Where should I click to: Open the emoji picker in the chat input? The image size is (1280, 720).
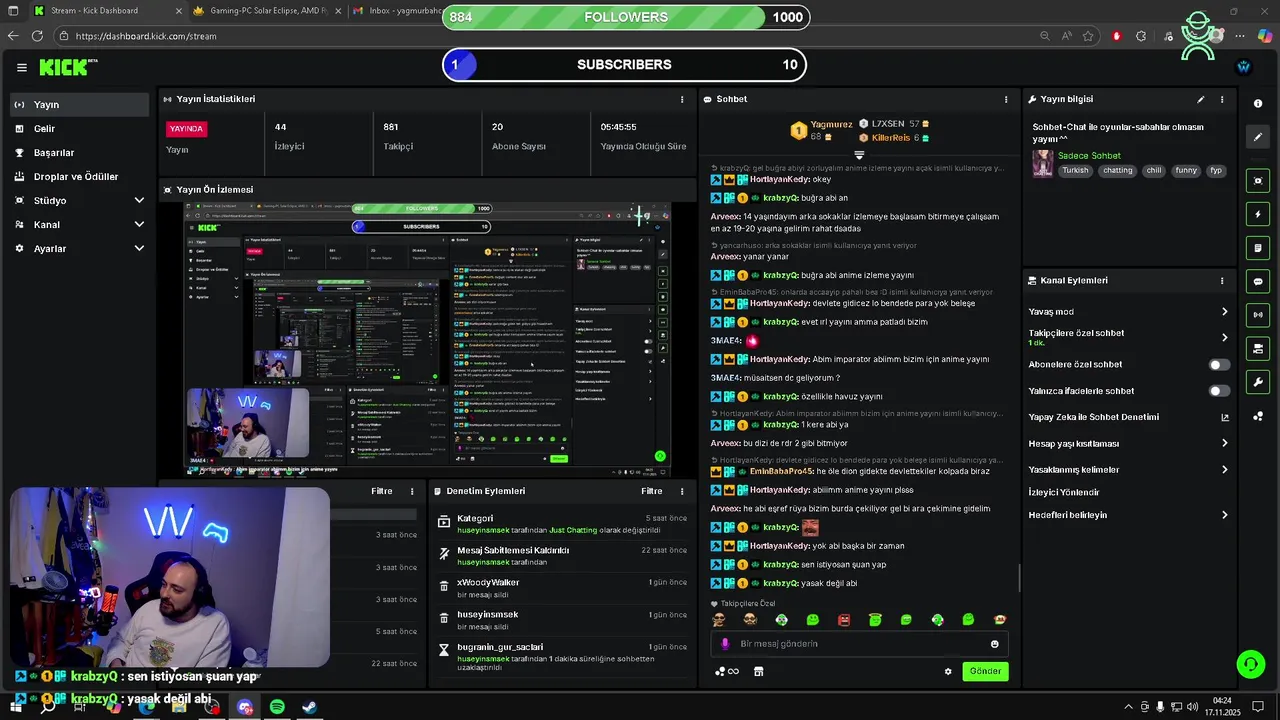(x=994, y=644)
